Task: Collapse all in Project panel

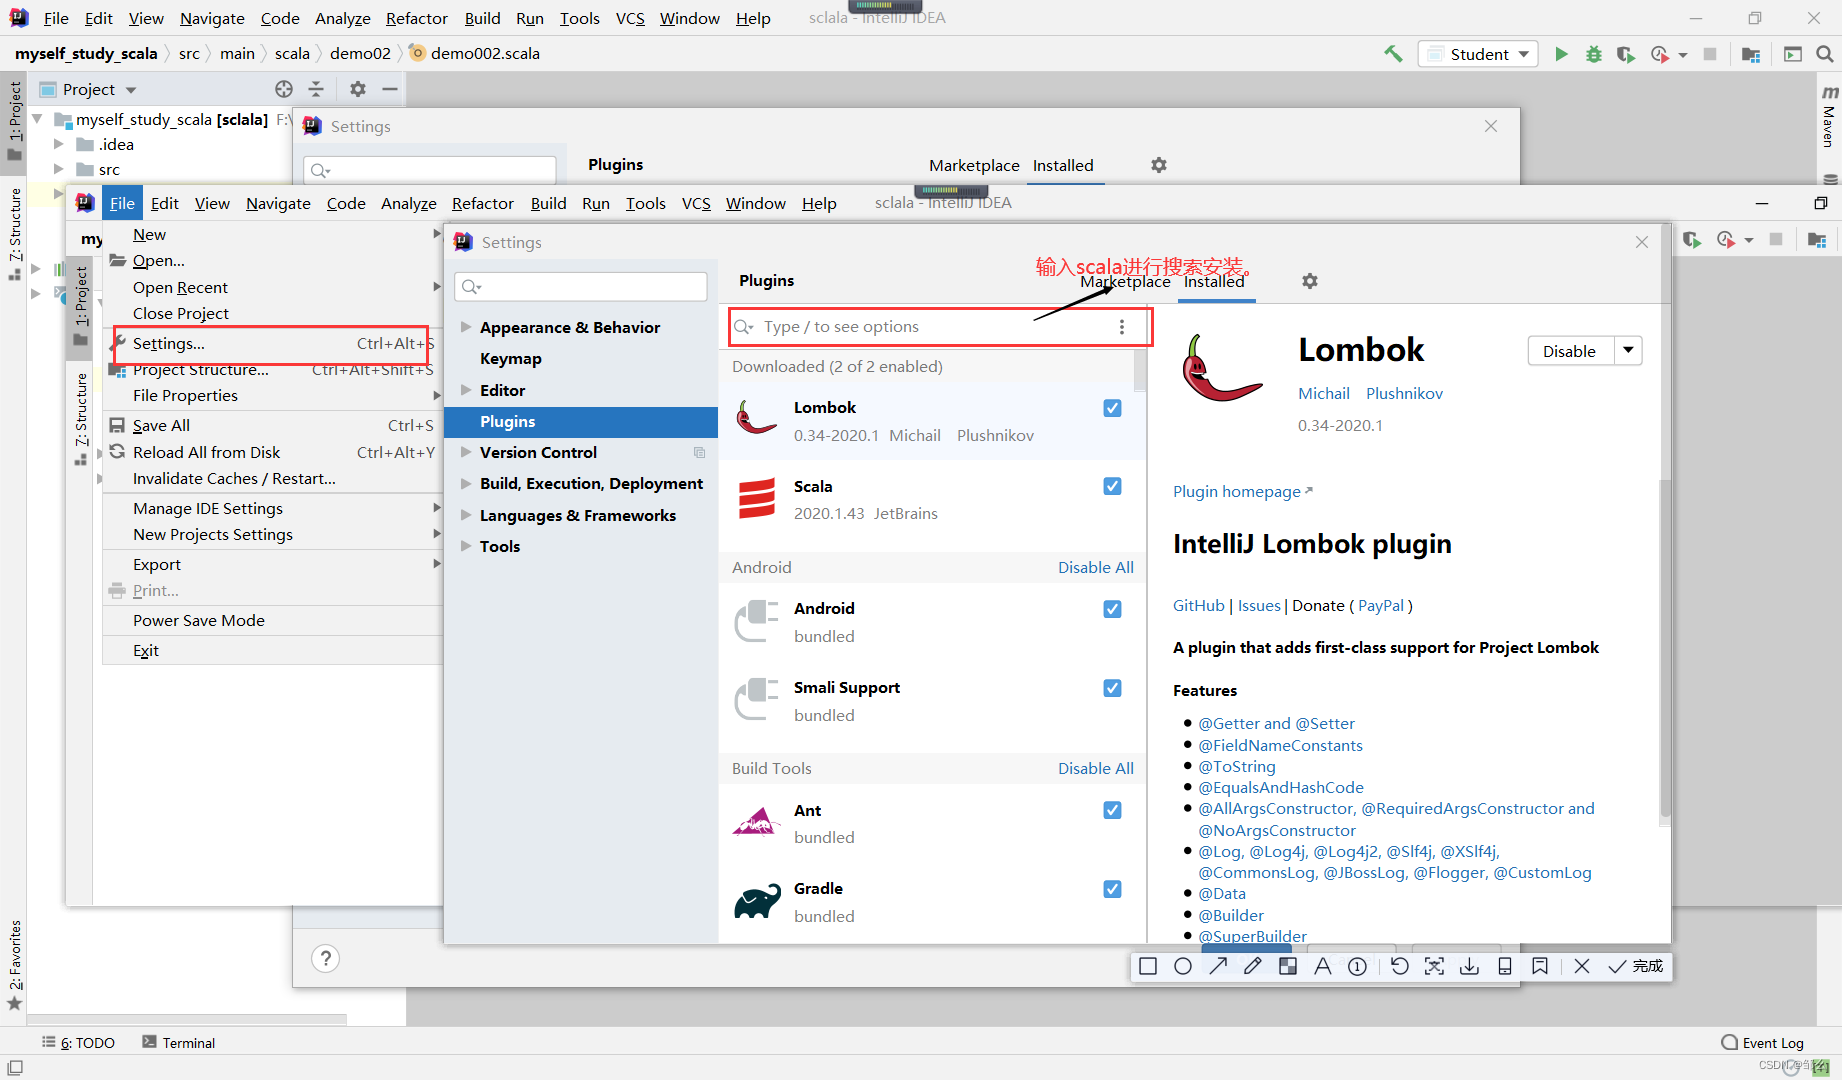Action: coord(316,89)
